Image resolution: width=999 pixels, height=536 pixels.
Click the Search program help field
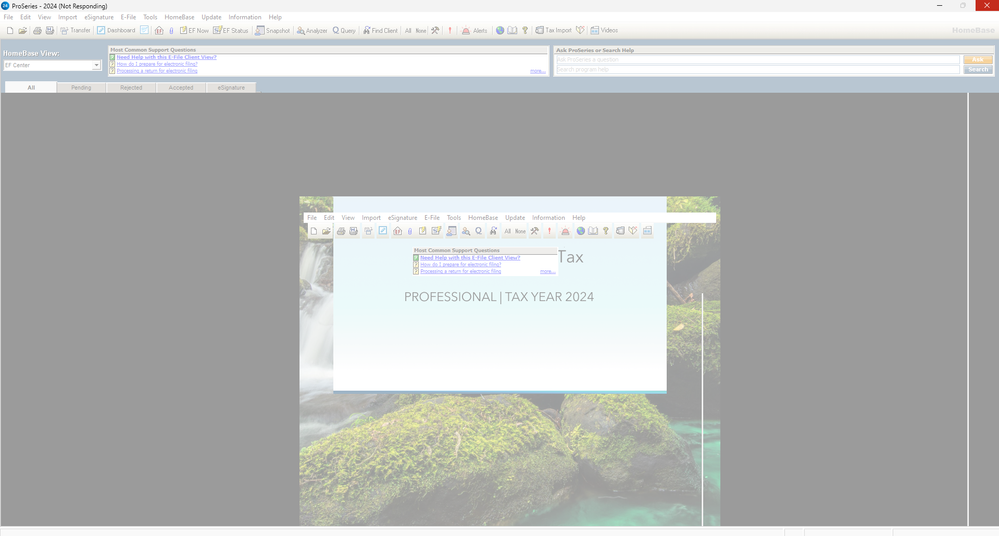(757, 70)
